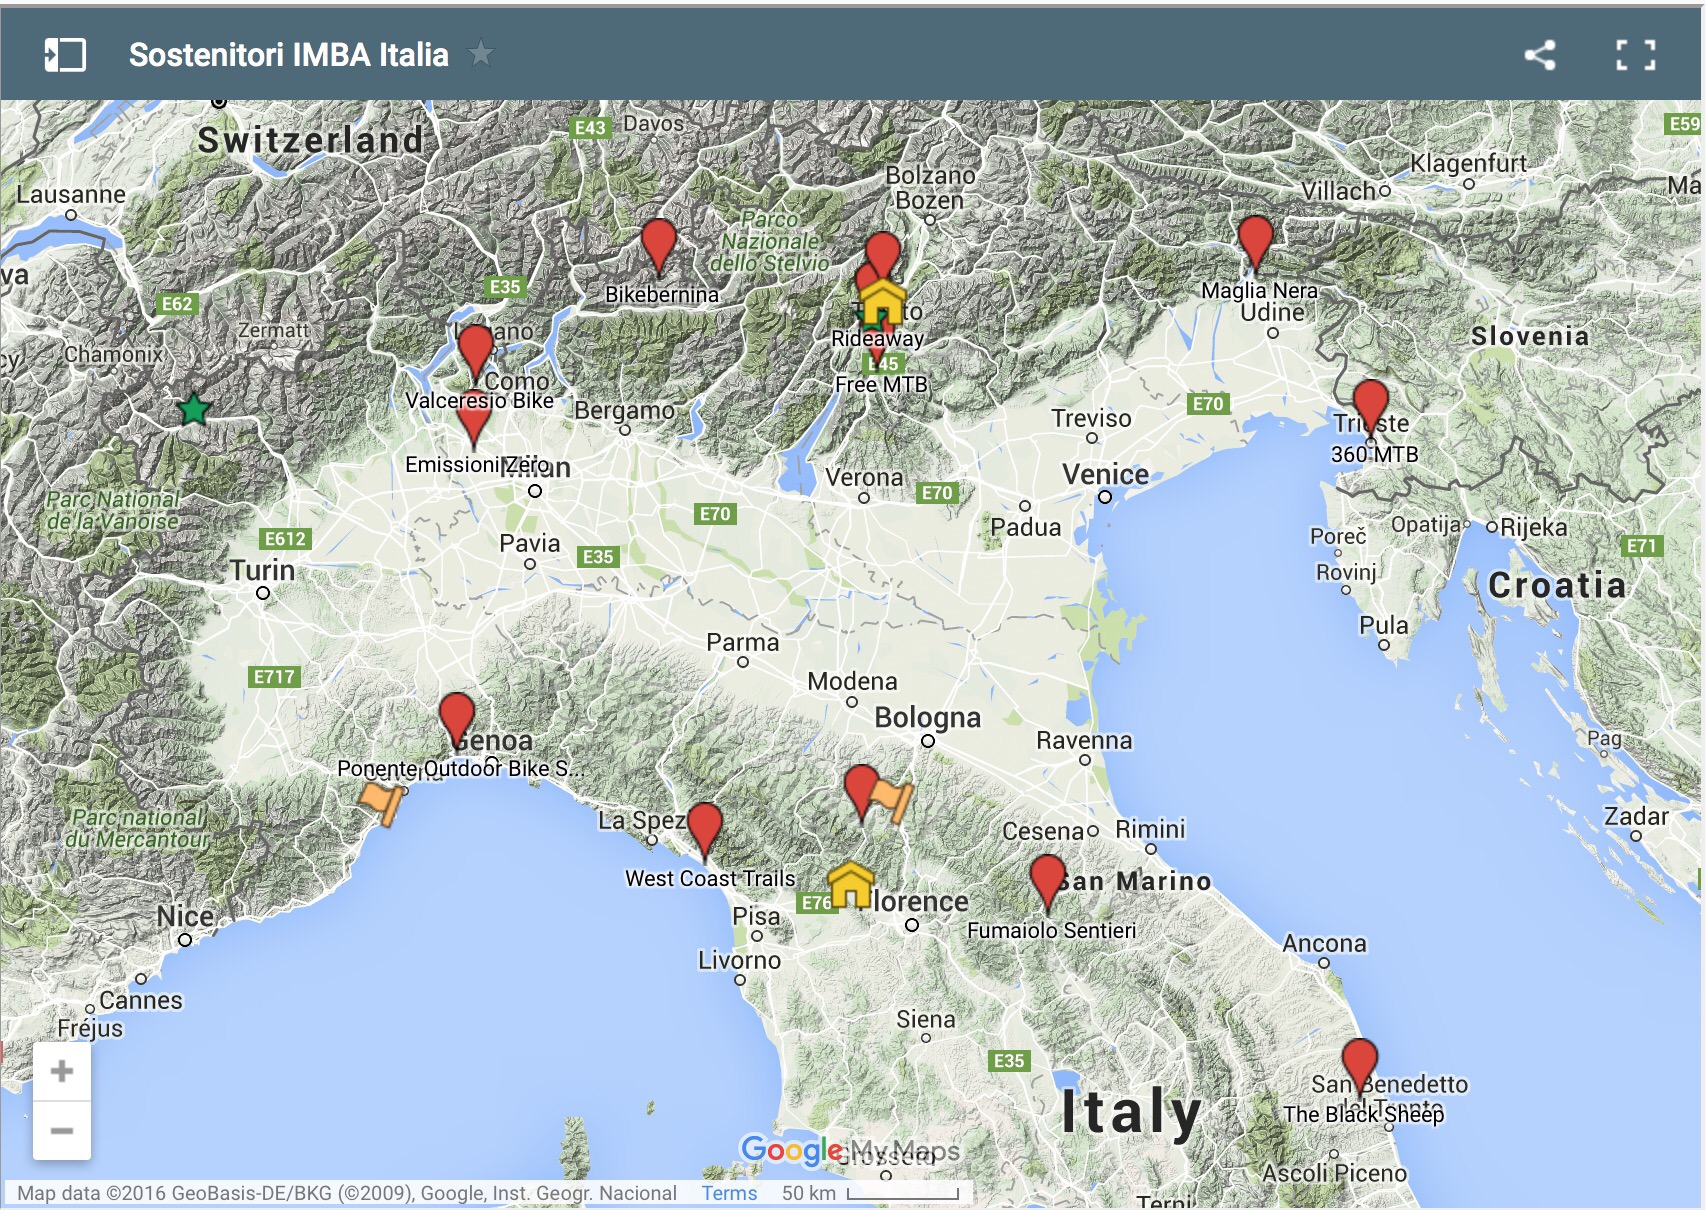Select the topmost red pin near Bolzano
The height and width of the screenshot is (1210, 1706).
[x=883, y=250]
